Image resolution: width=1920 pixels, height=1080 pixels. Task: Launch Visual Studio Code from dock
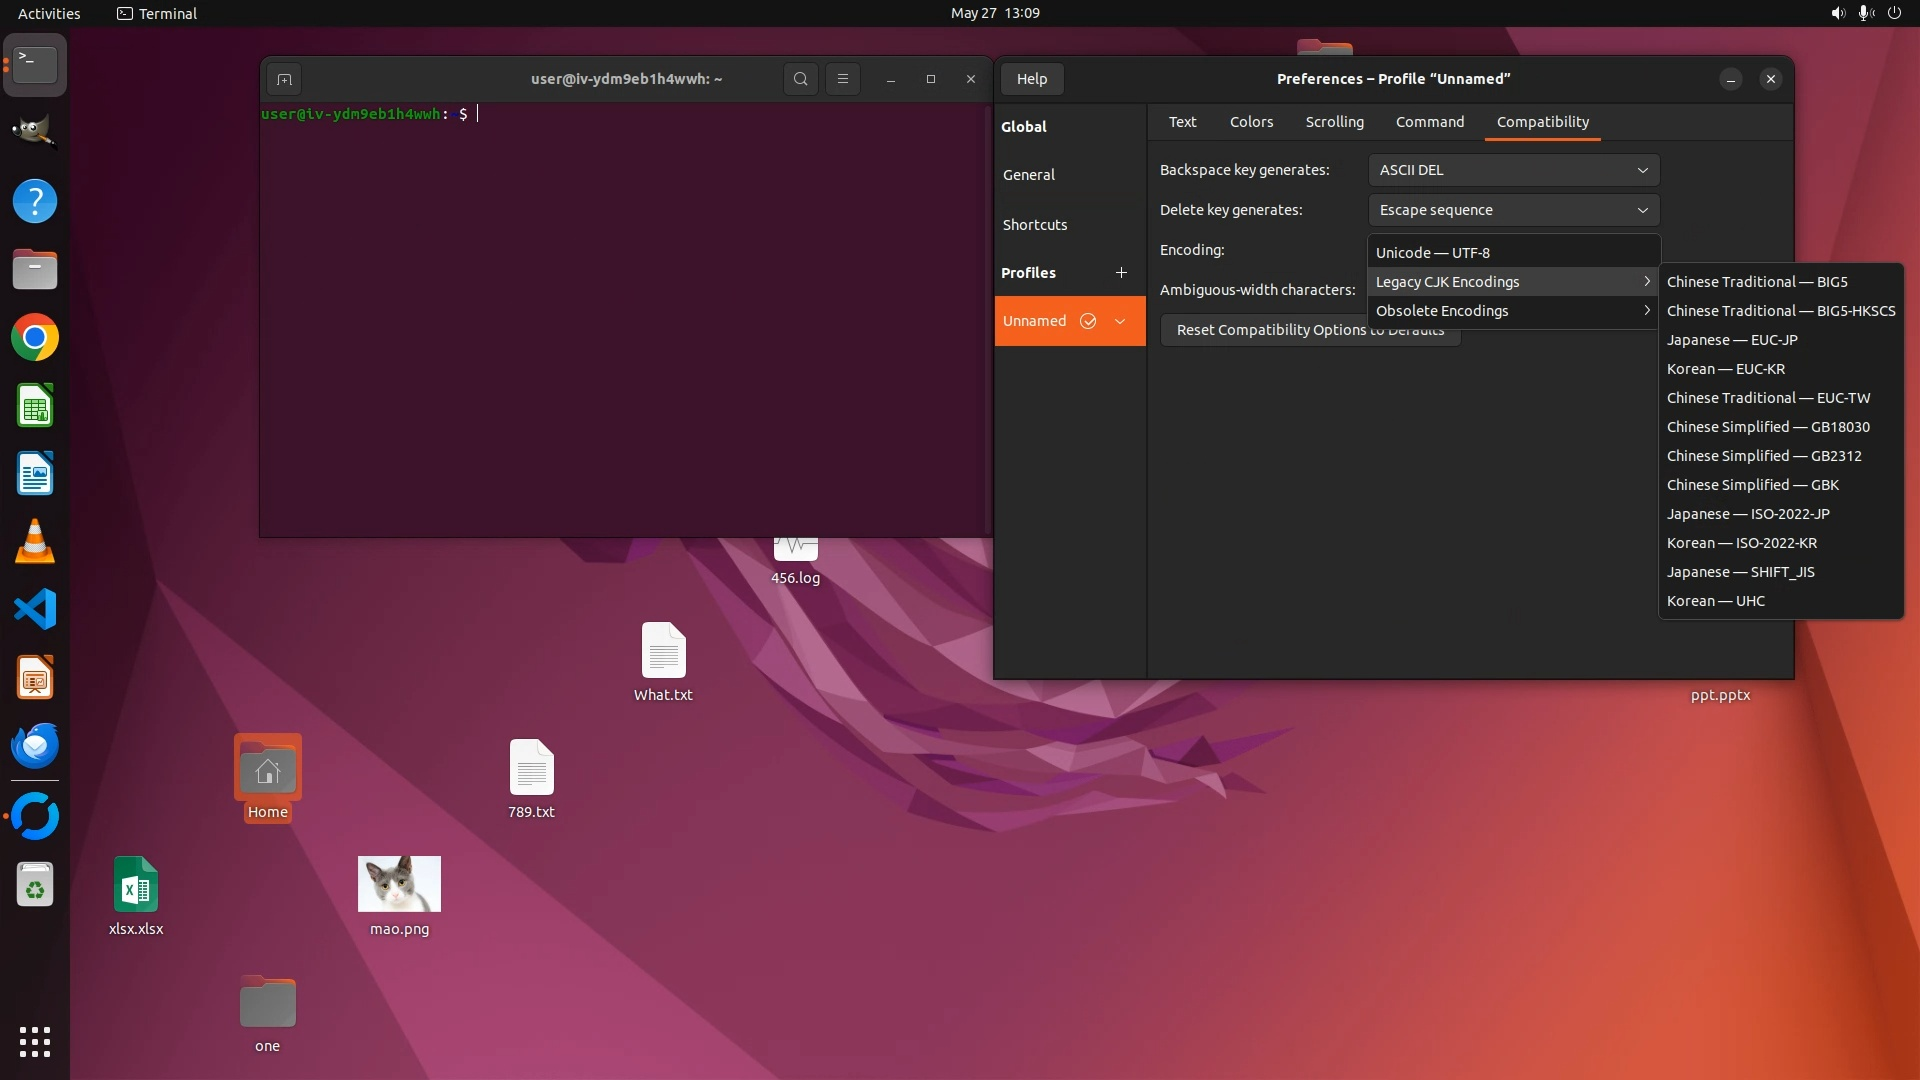(35, 609)
